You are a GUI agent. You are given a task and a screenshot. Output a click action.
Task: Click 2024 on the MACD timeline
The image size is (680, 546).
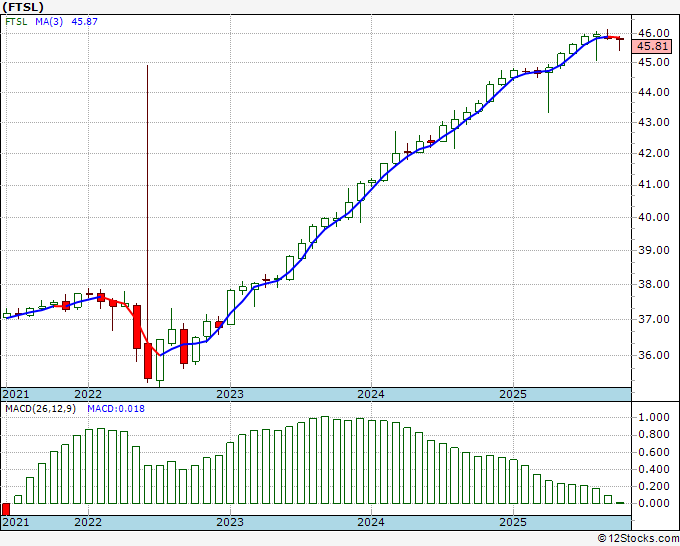[371, 522]
